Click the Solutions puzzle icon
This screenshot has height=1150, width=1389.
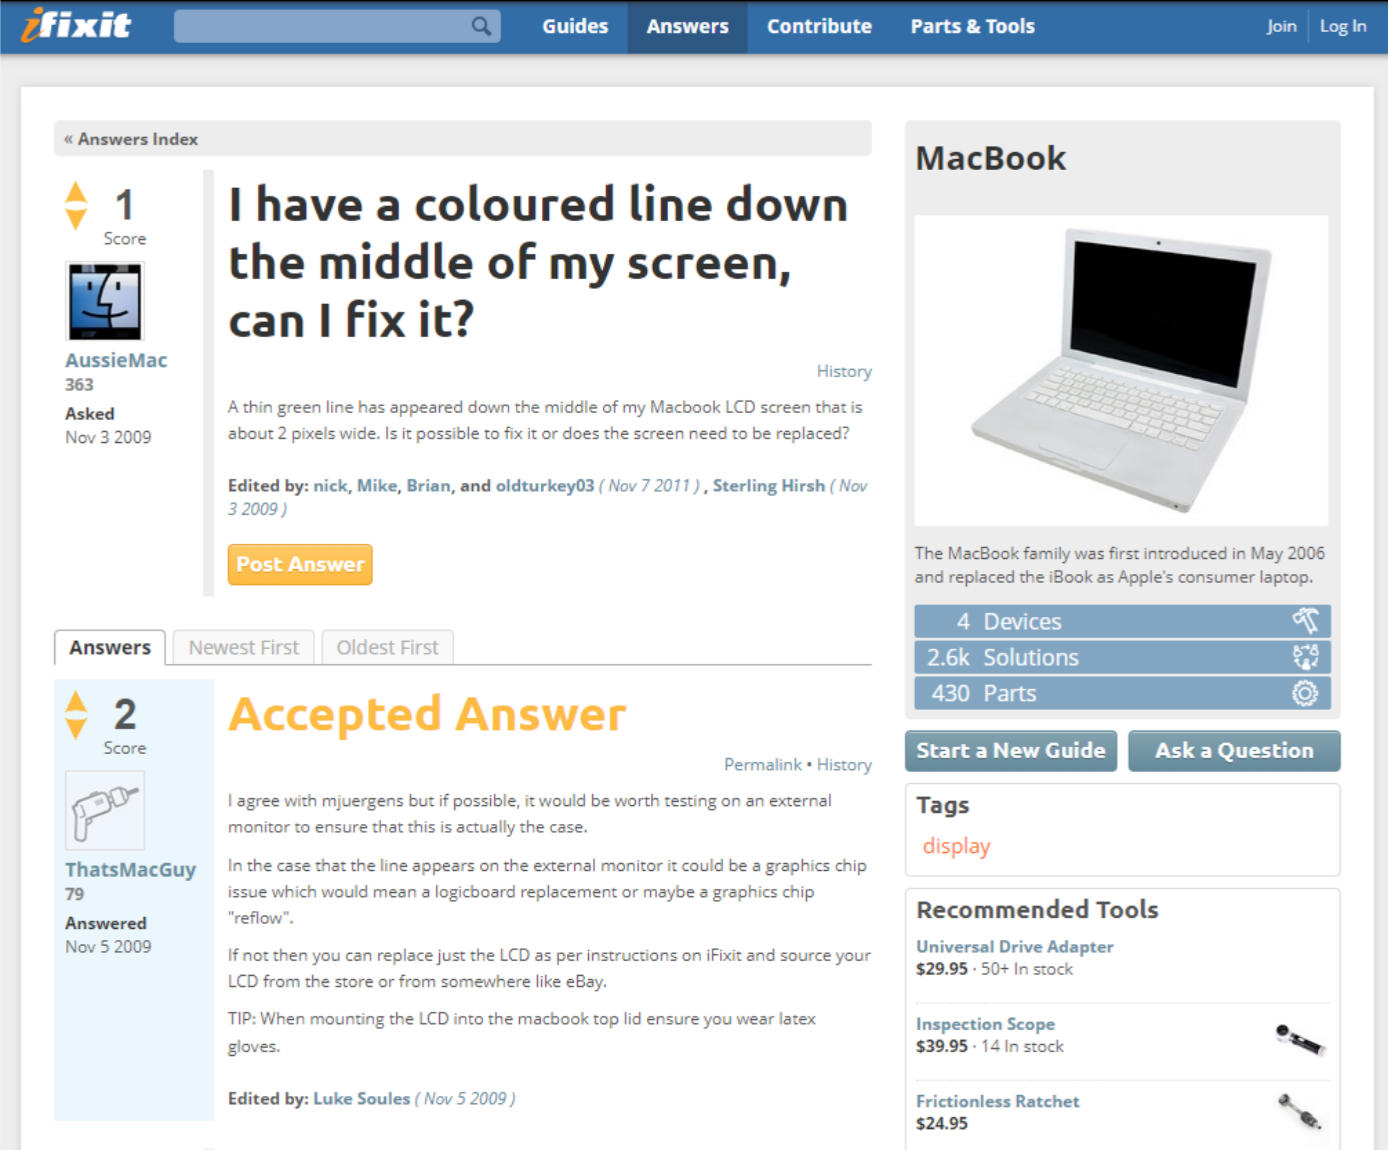tap(1305, 657)
